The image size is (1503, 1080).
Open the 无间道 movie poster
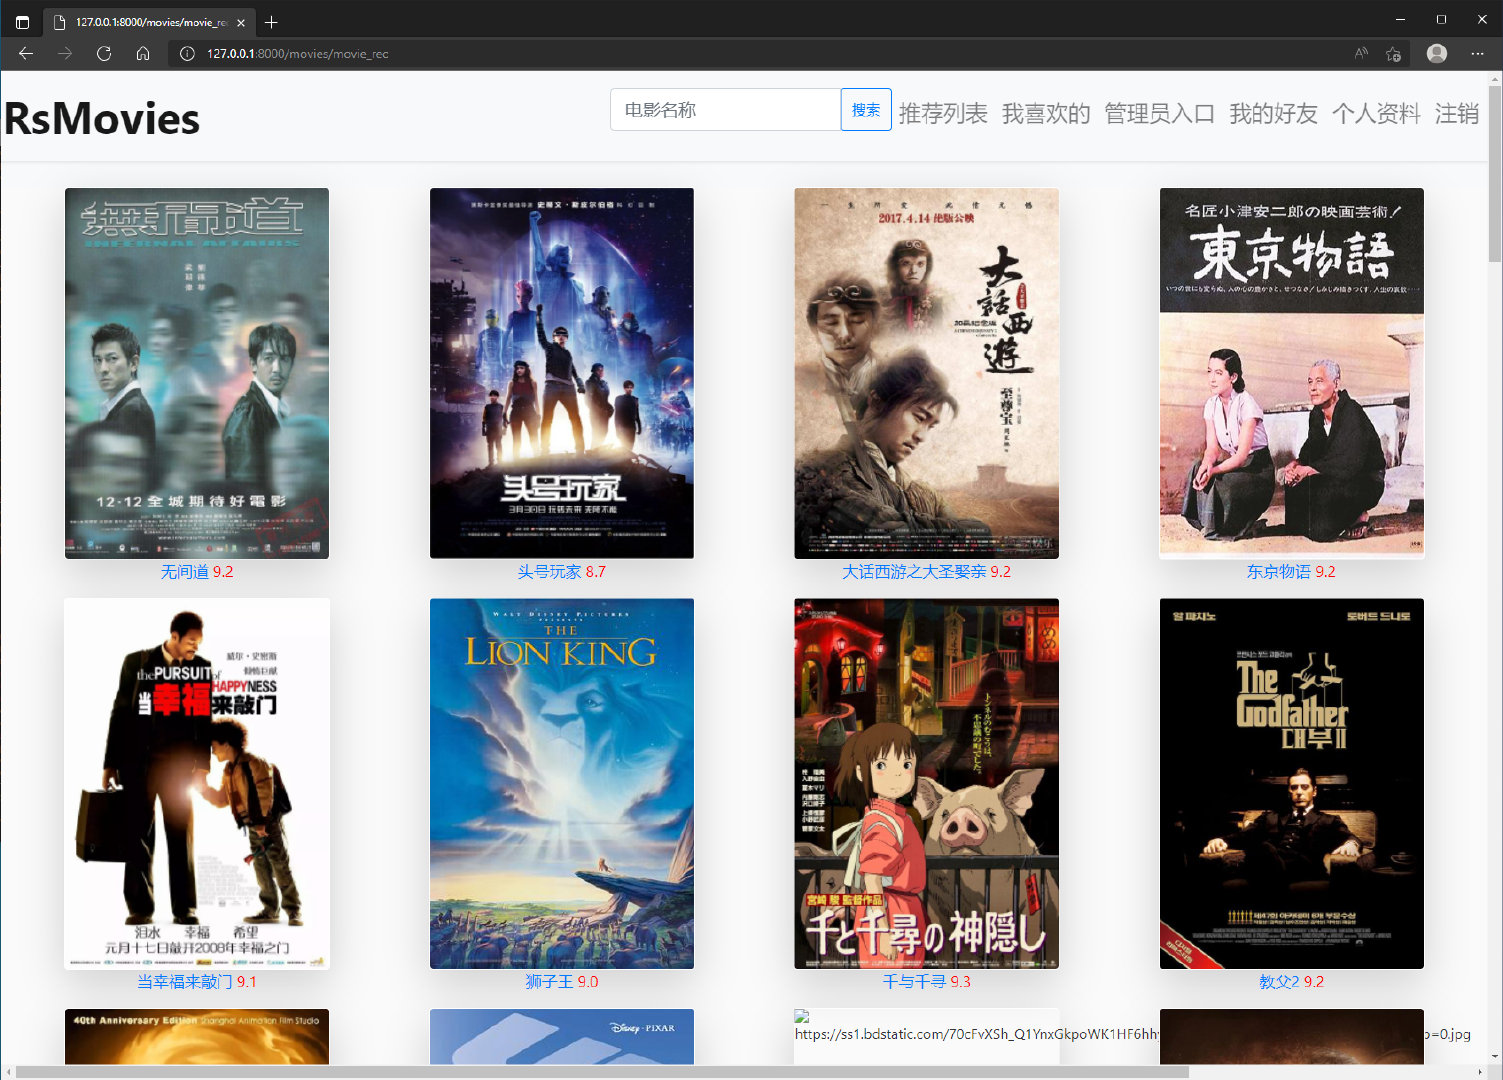pyautogui.click(x=197, y=373)
